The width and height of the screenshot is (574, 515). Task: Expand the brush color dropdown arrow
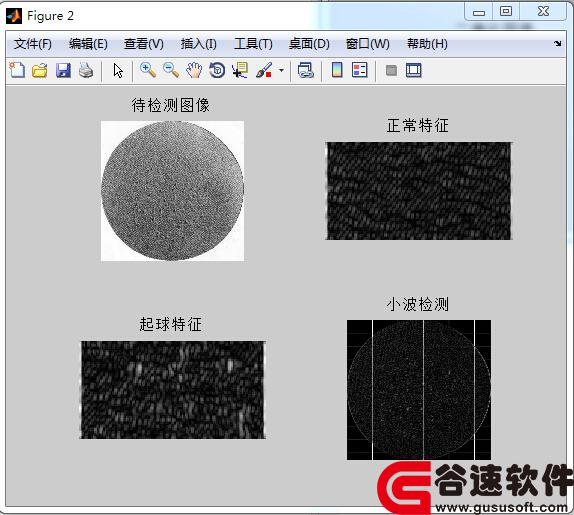(281, 70)
